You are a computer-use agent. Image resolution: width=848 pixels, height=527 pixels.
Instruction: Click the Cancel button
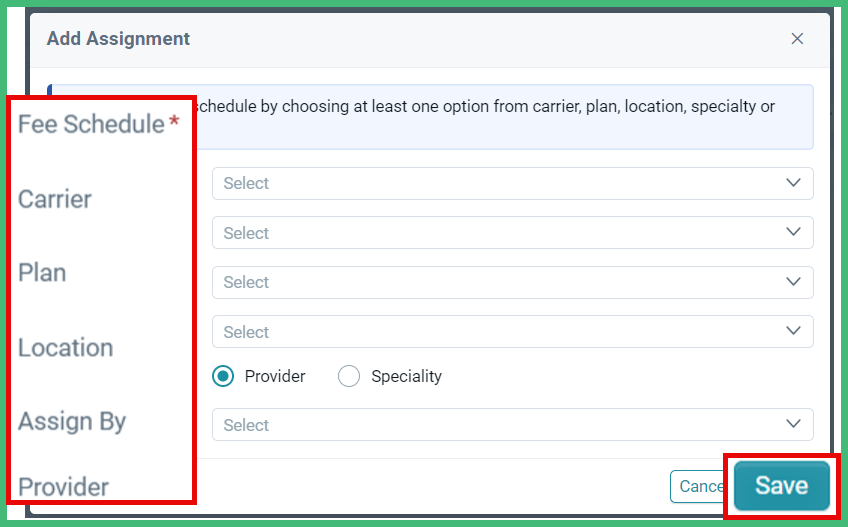pyautogui.click(x=700, y=486)
